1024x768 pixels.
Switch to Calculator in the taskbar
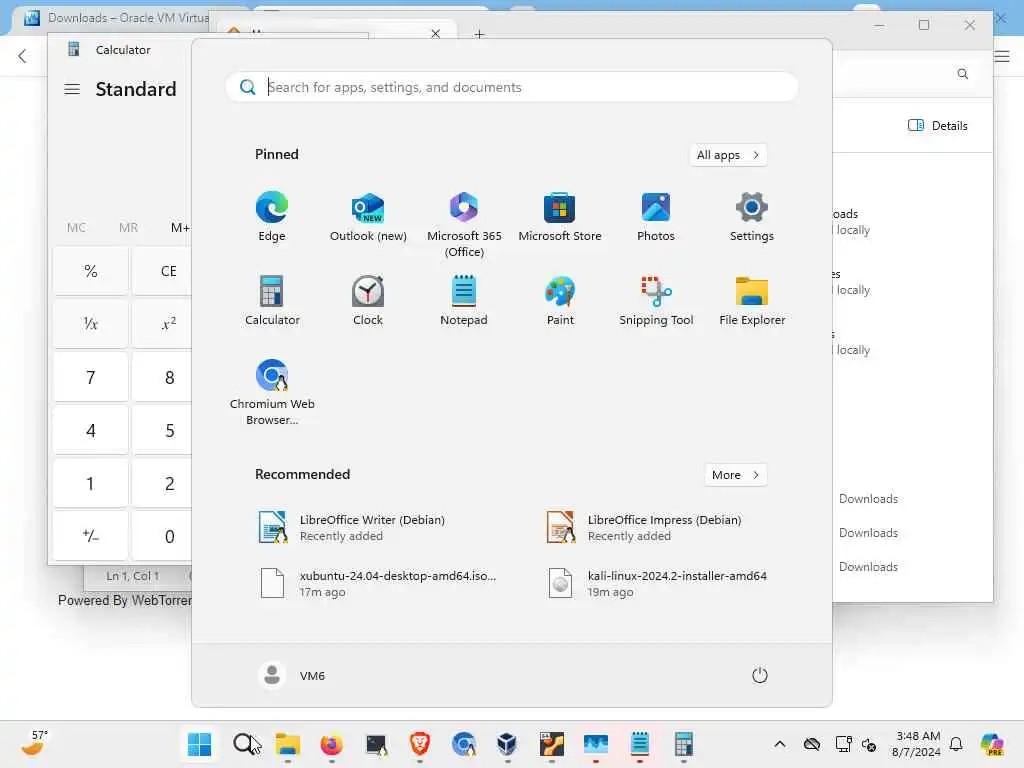[684, 744]
